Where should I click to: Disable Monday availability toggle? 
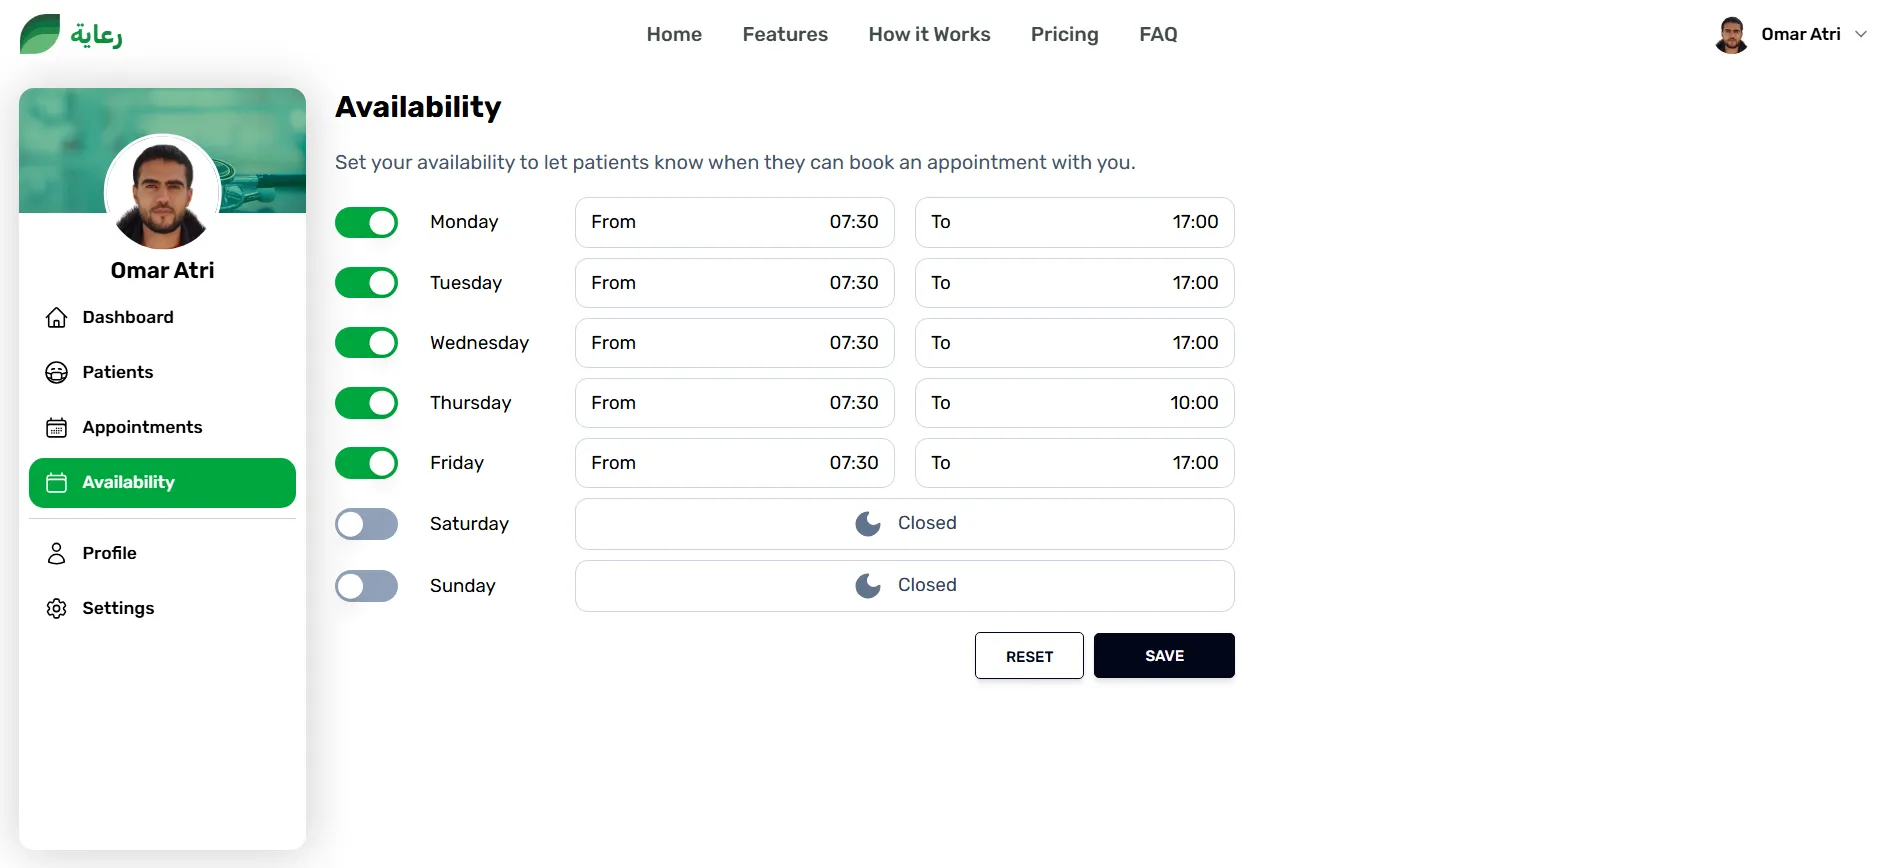(366, 222)
